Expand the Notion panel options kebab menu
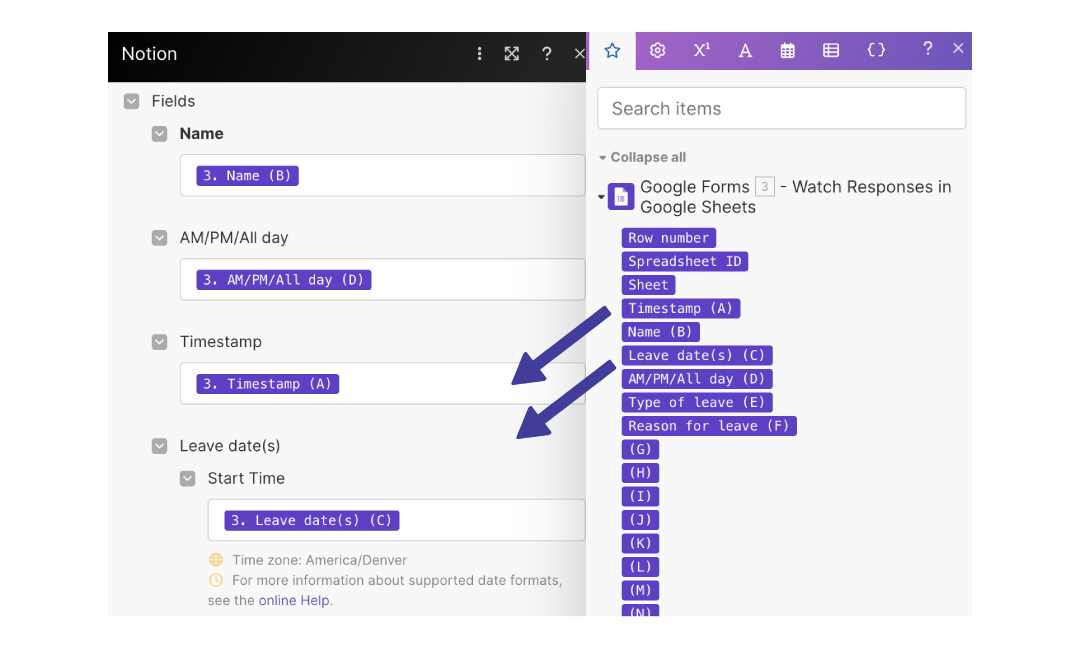Viewport: 1080px width, 648px height. pos(479,54)
